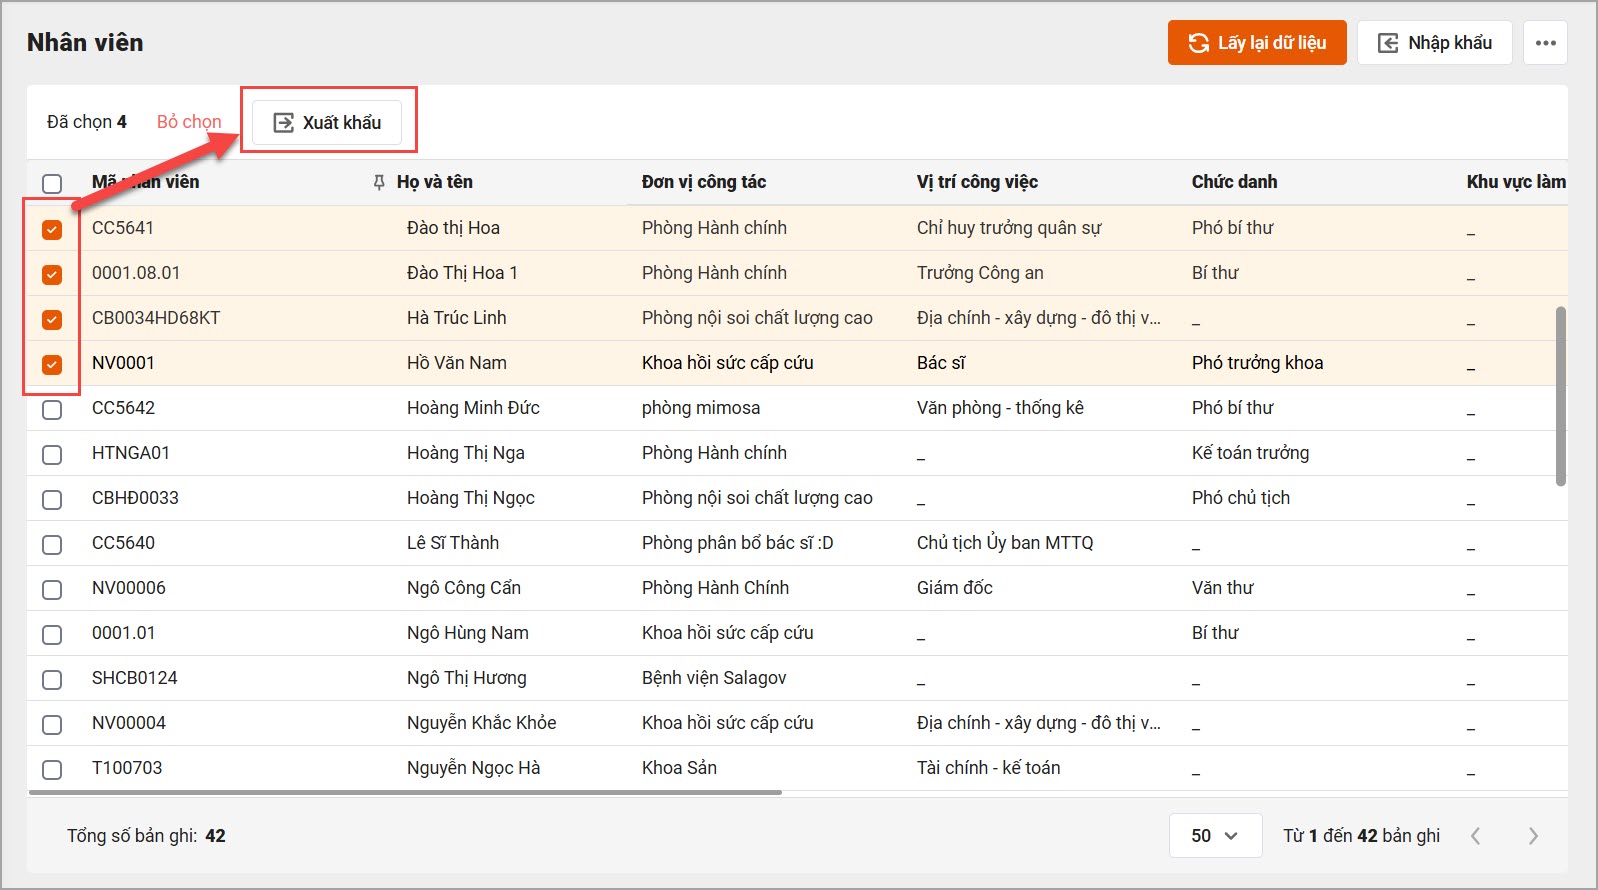Click the Nhập khẩu button
The height and width of the screenshot is (890, 1598).
tap(1434, 43)
